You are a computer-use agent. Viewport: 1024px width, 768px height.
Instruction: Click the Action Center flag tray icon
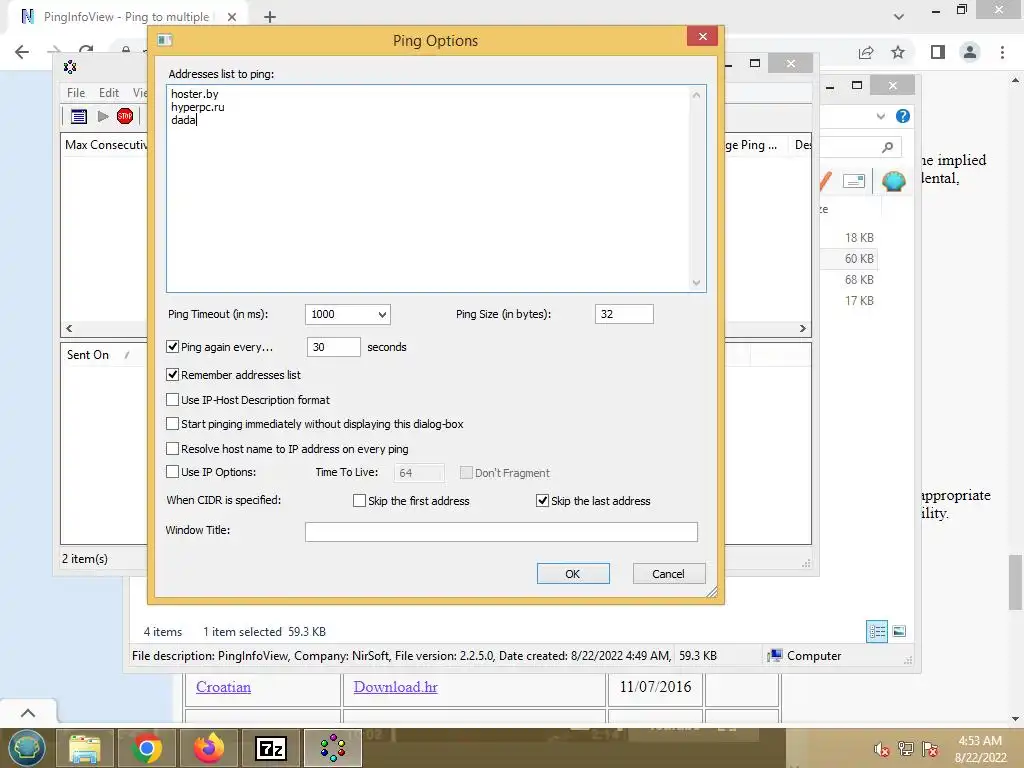[x=930, y=748]
